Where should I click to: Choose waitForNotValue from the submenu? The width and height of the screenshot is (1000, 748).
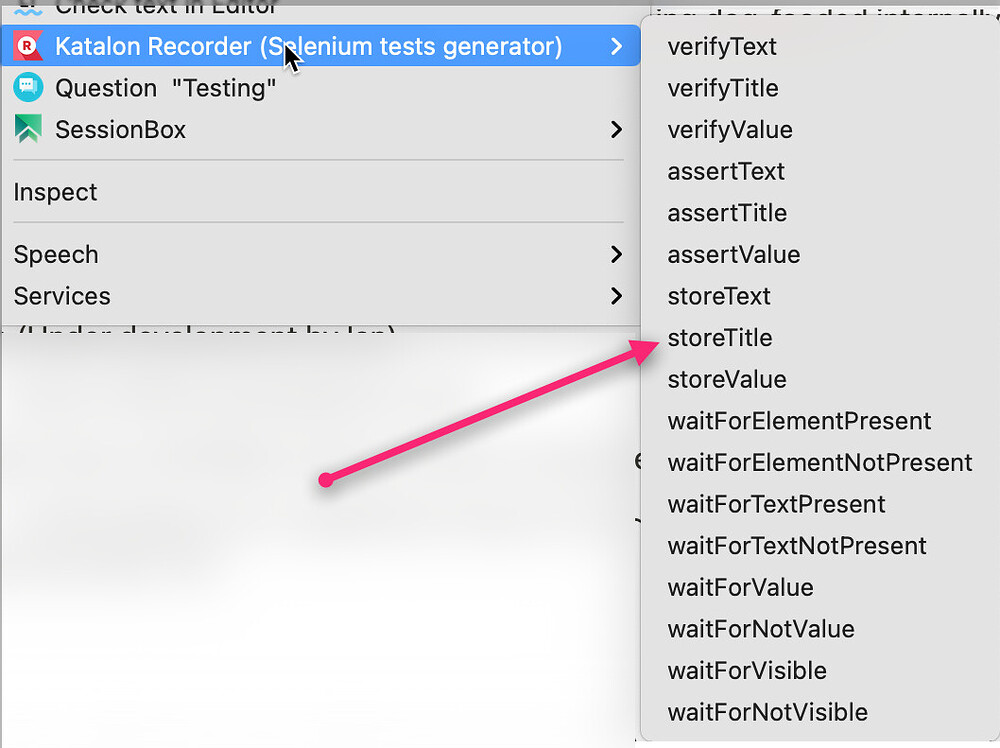(x=760, y=629)
